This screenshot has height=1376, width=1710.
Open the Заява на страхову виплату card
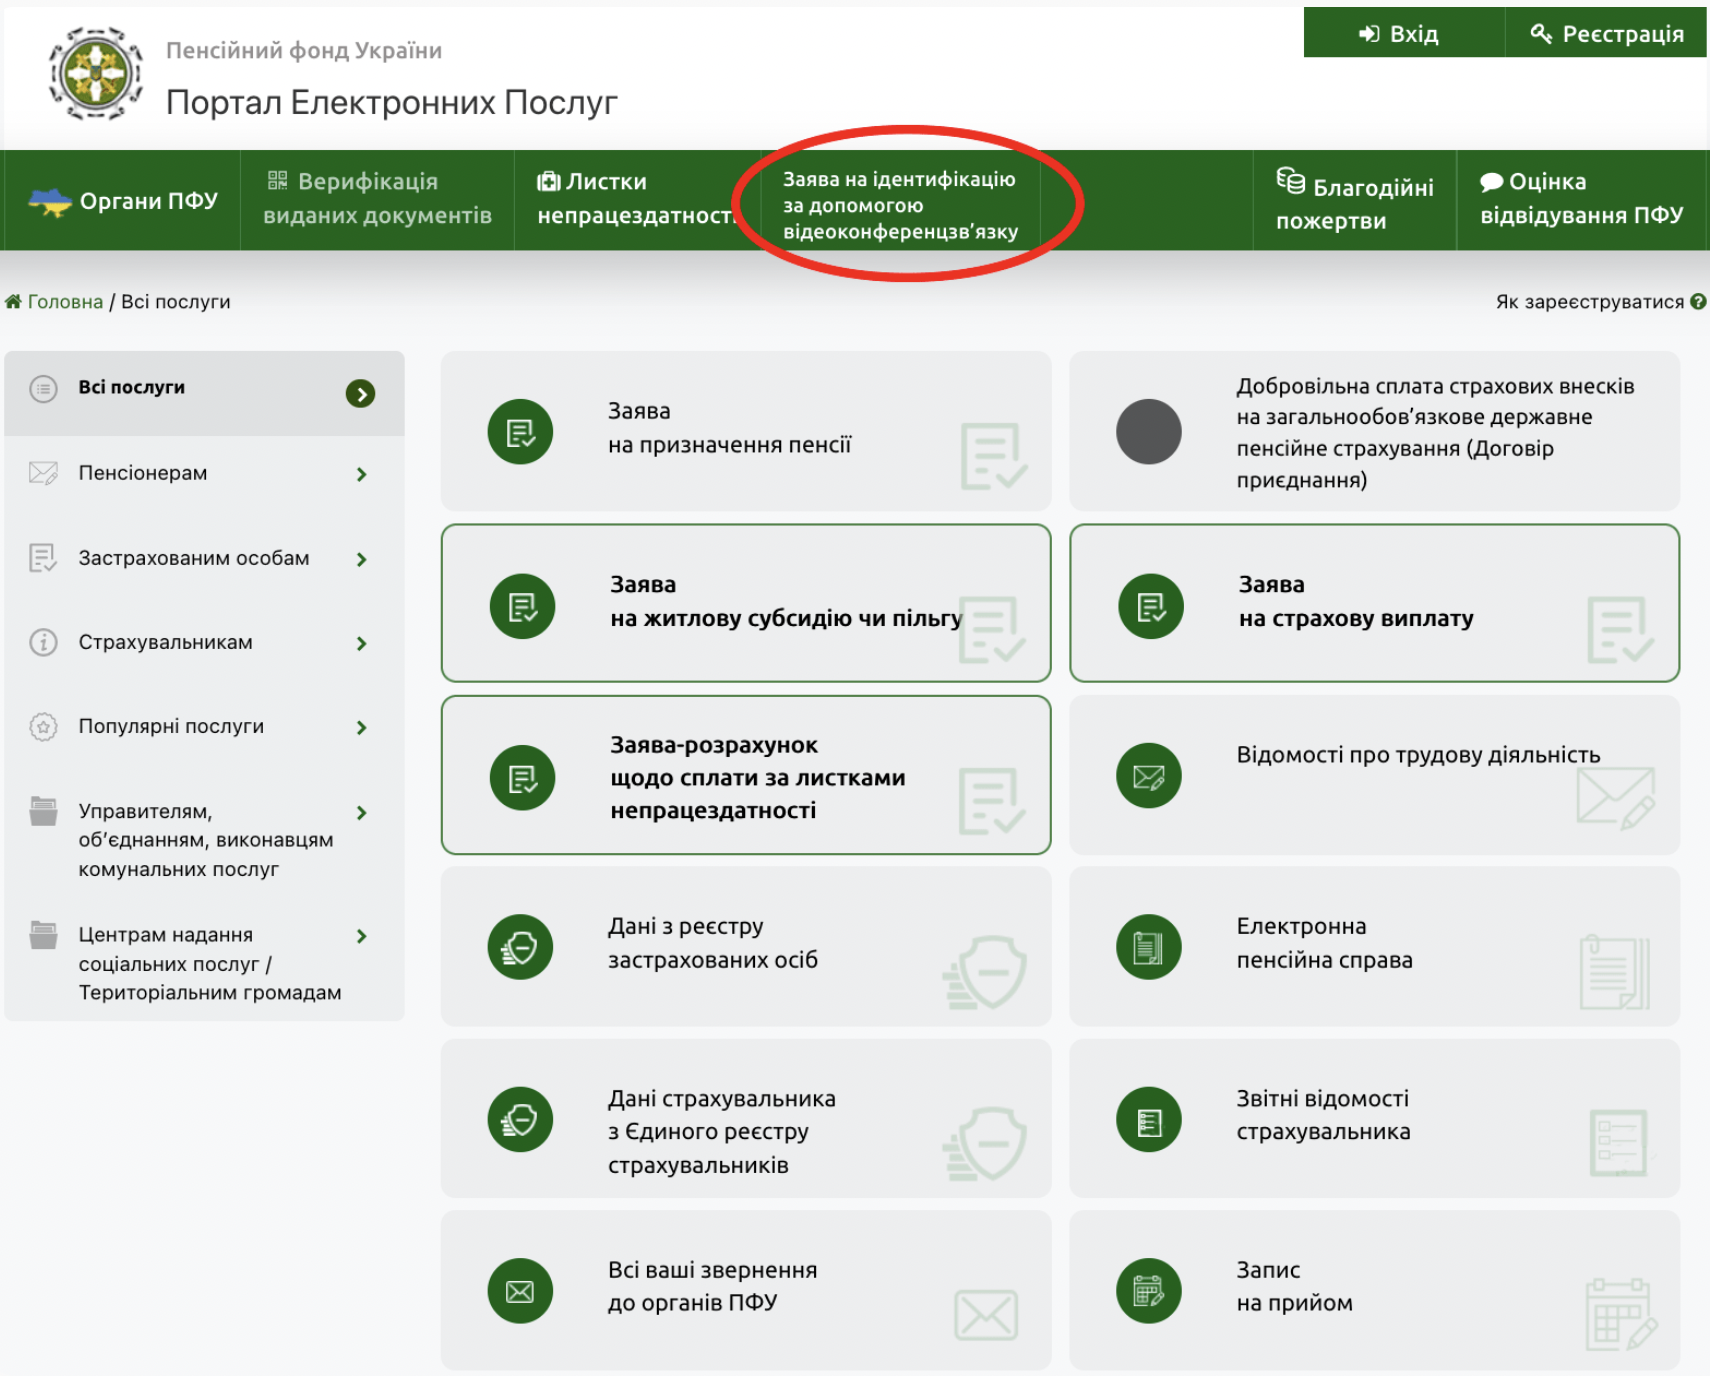[x=1374, y=603]
